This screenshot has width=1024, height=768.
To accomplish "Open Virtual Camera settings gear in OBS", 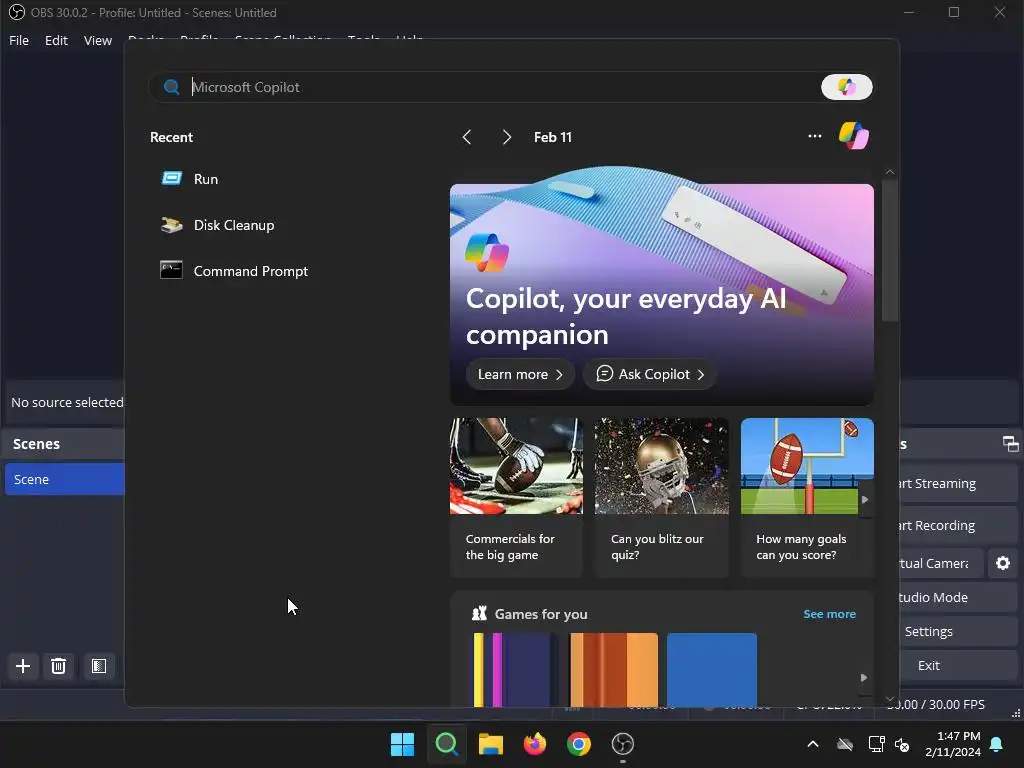I will [1002, 563].
